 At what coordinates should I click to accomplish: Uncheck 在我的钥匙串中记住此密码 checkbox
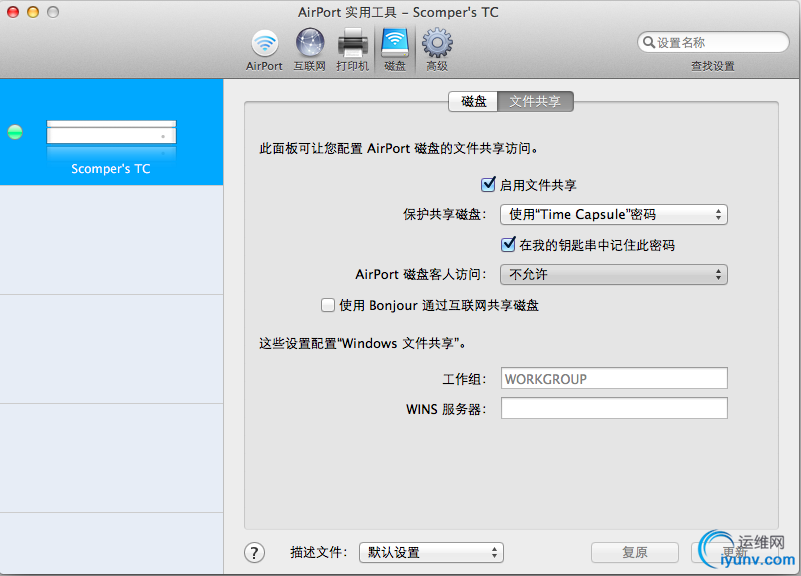pos(508,245)
